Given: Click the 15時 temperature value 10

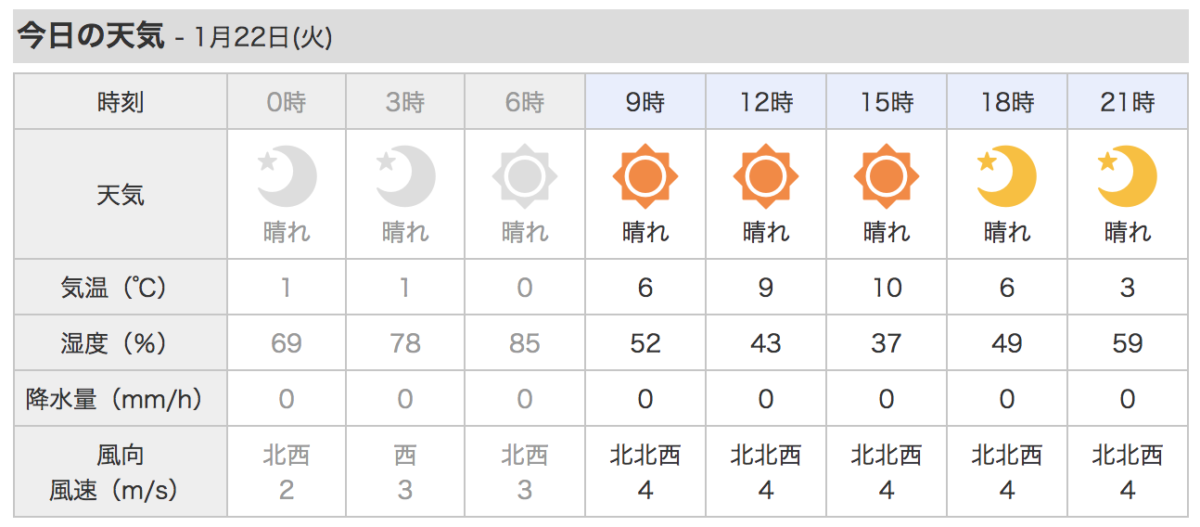Looking at the screenshot, I should tap(886, 288).
